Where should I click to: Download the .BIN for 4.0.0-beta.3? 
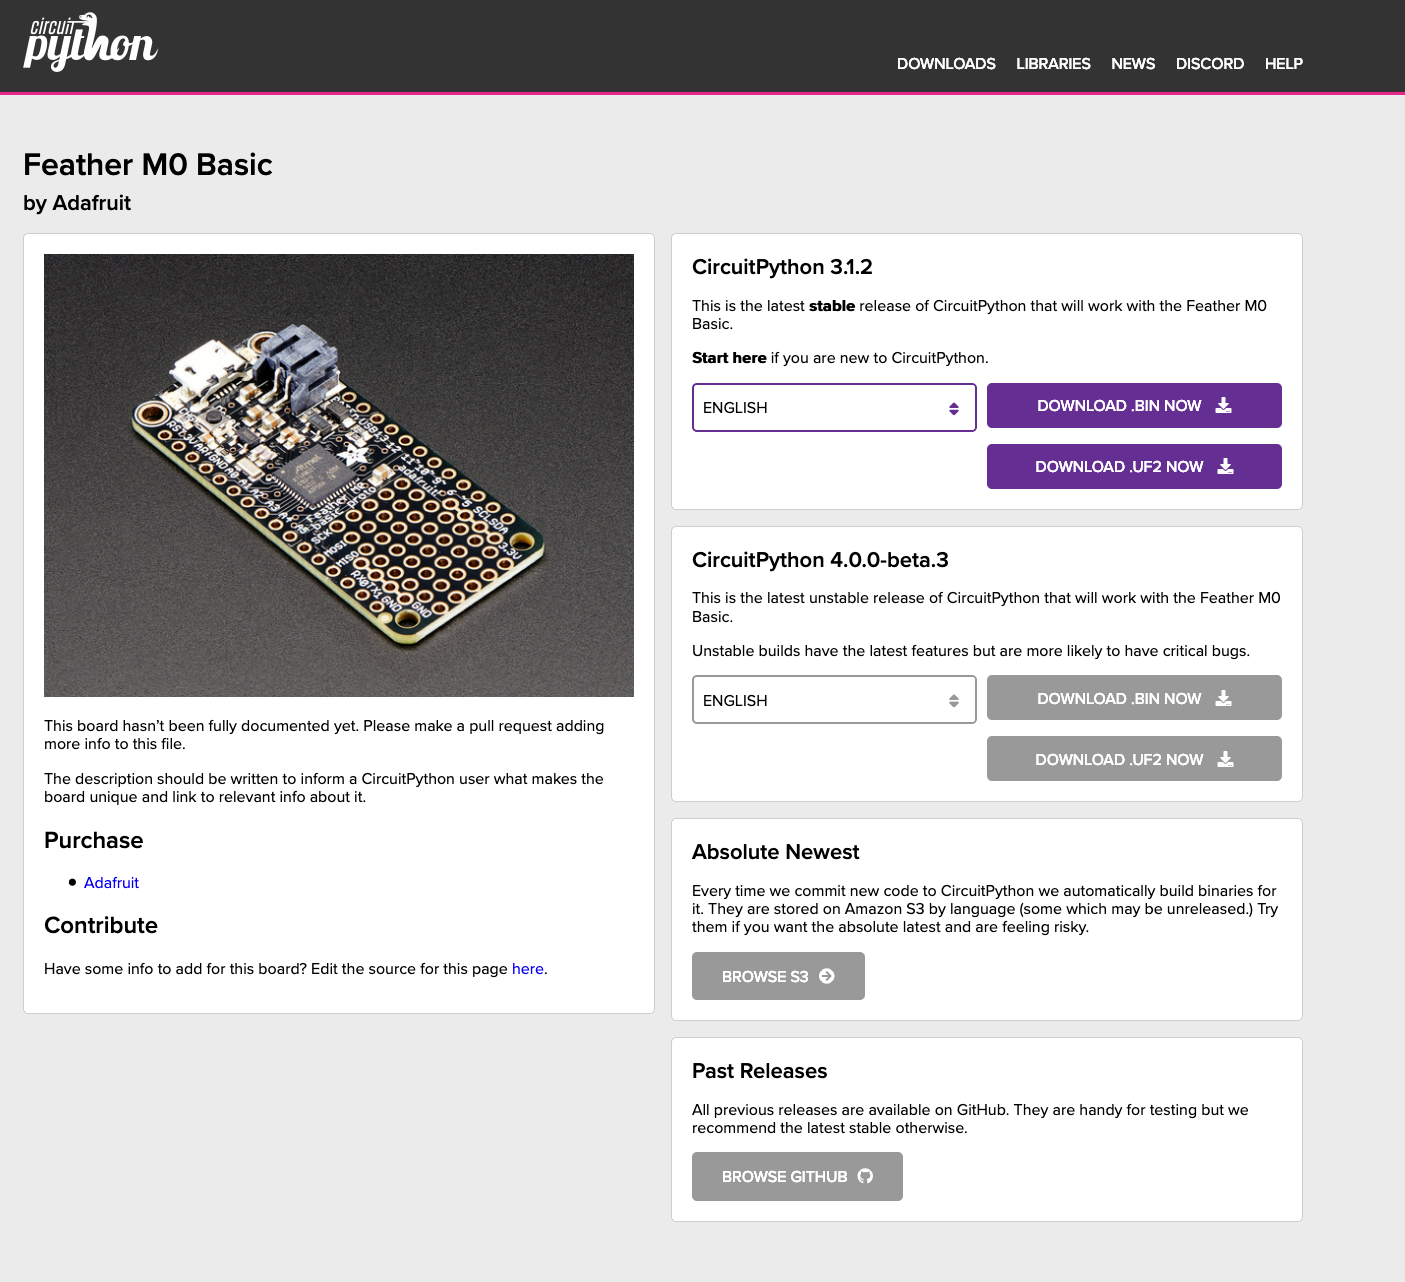pyautogui.click(x=1134, y=698)
